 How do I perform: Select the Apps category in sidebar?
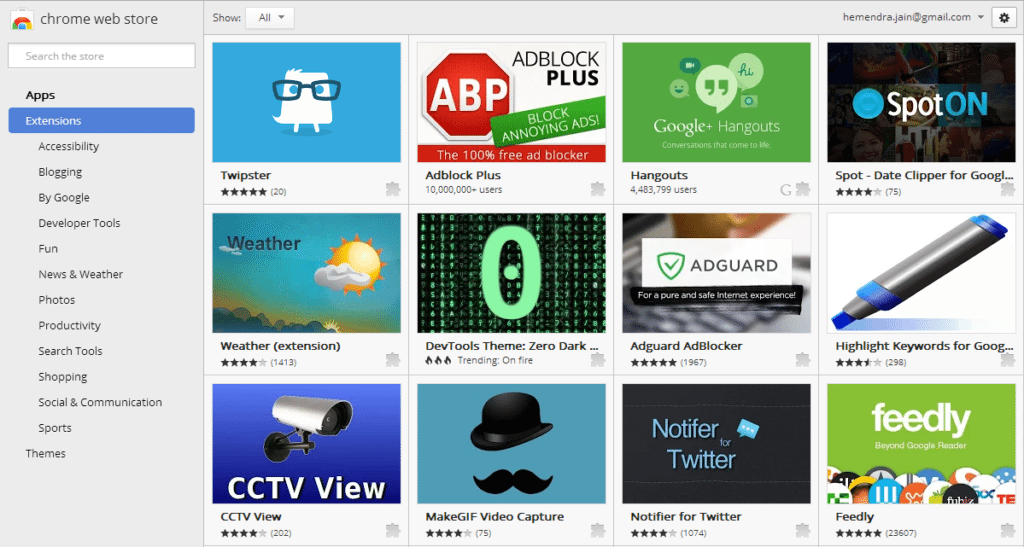(41, 95)
